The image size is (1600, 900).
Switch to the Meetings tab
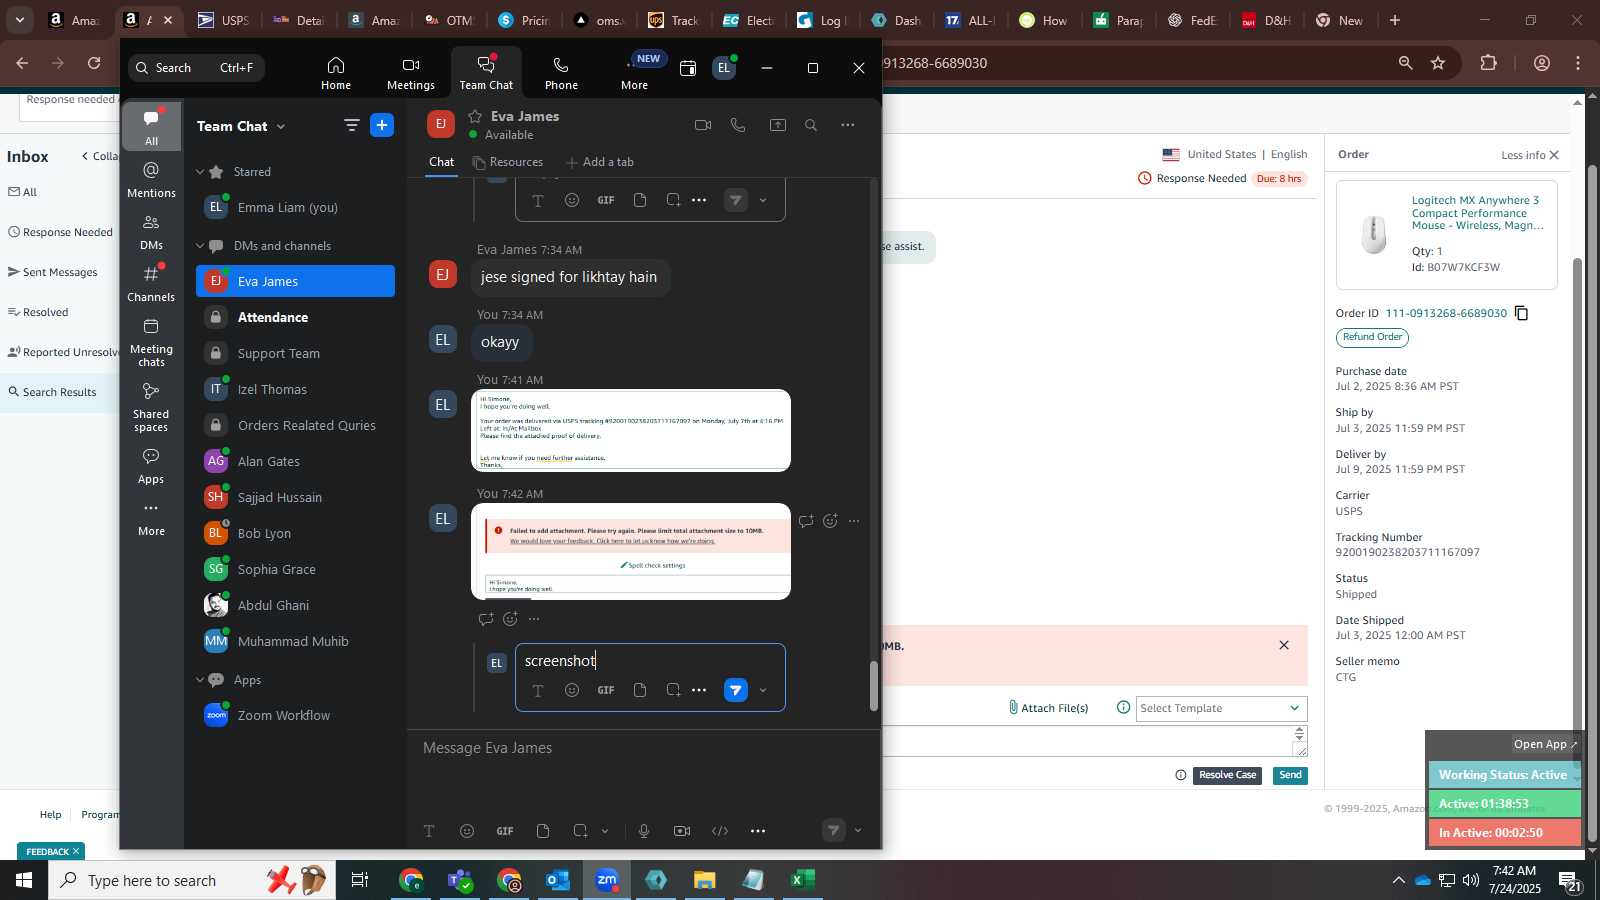(411, 73)
